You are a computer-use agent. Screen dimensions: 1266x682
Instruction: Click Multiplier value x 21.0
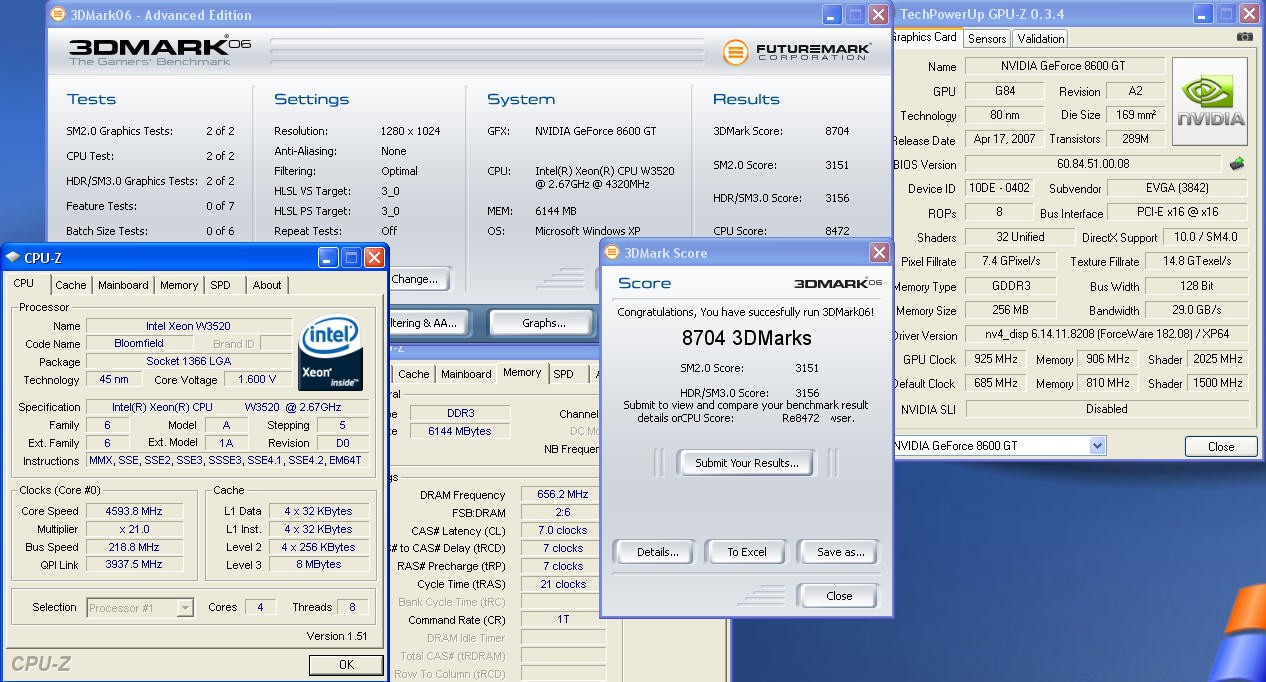pyautogui.click(x=133, y=529)
